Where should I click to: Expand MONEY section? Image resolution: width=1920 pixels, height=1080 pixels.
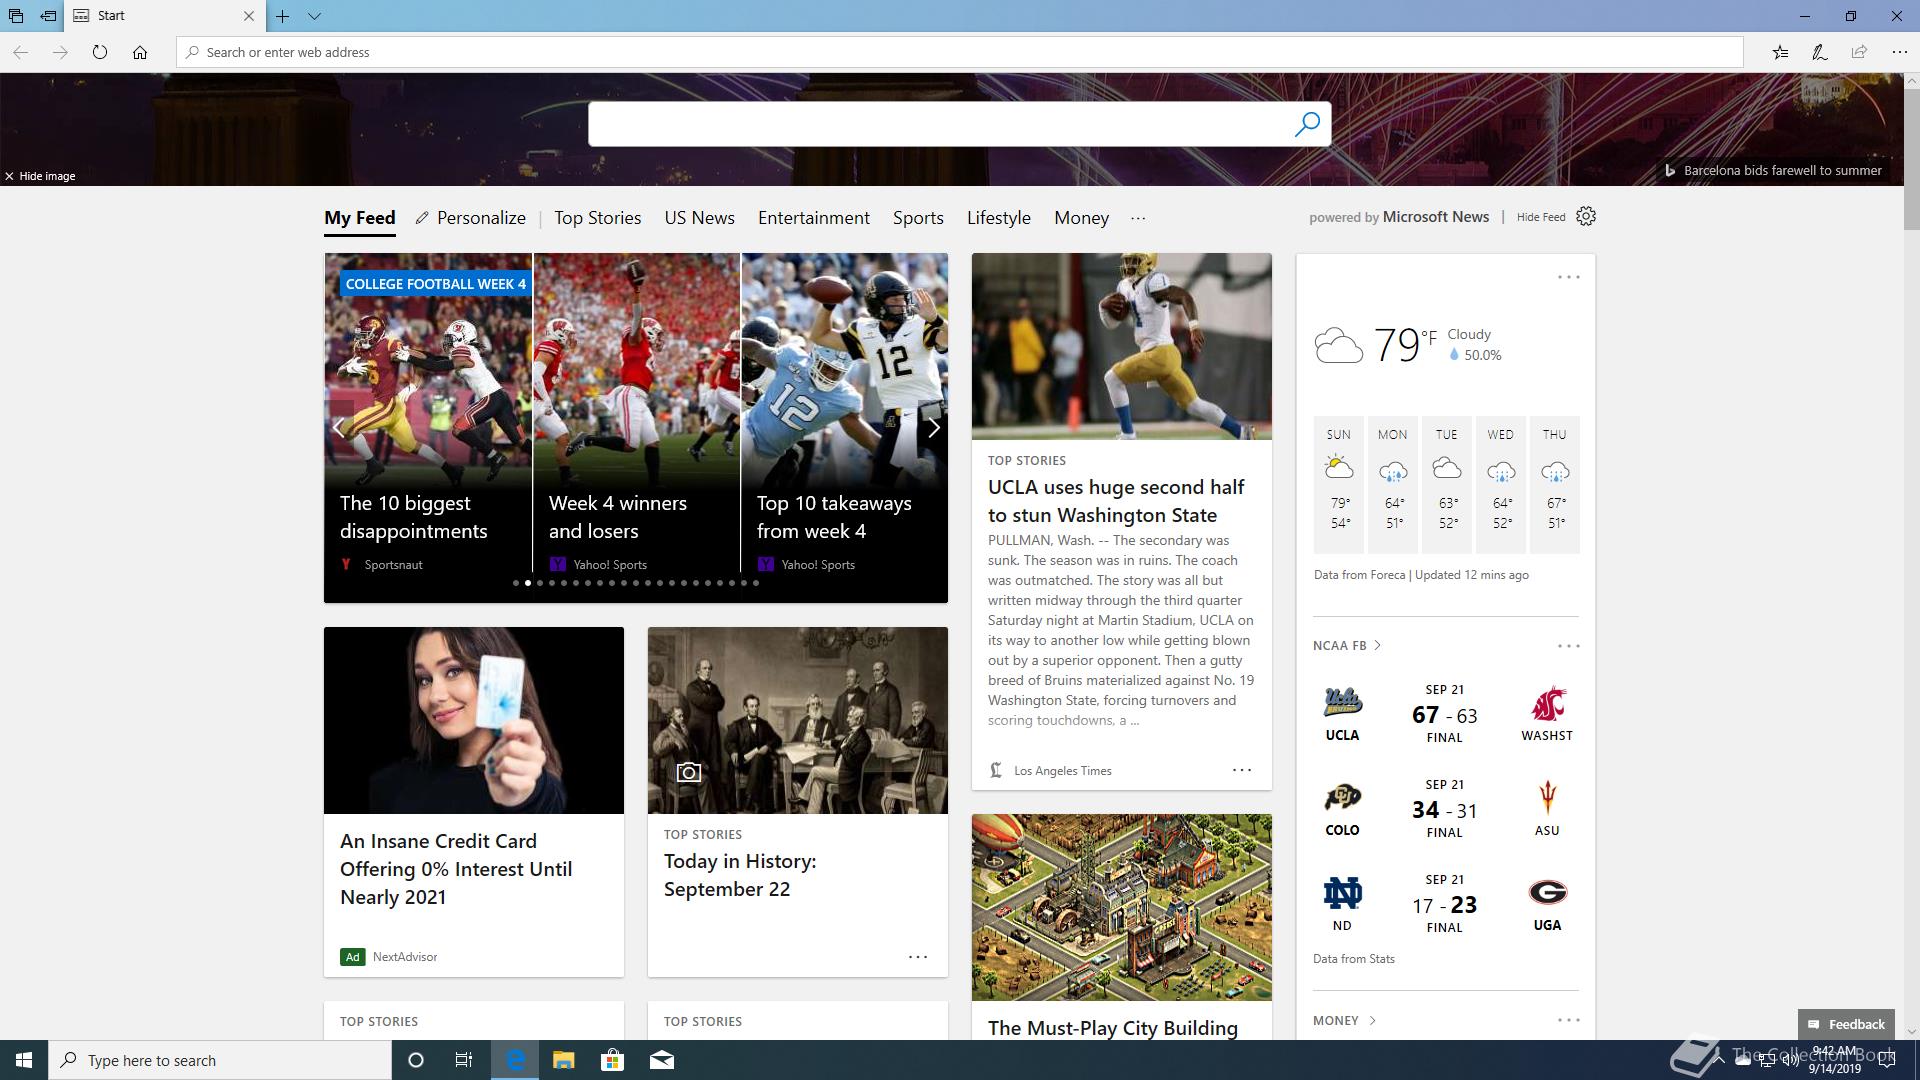pyautogui.click(x=1345, y=1021)
